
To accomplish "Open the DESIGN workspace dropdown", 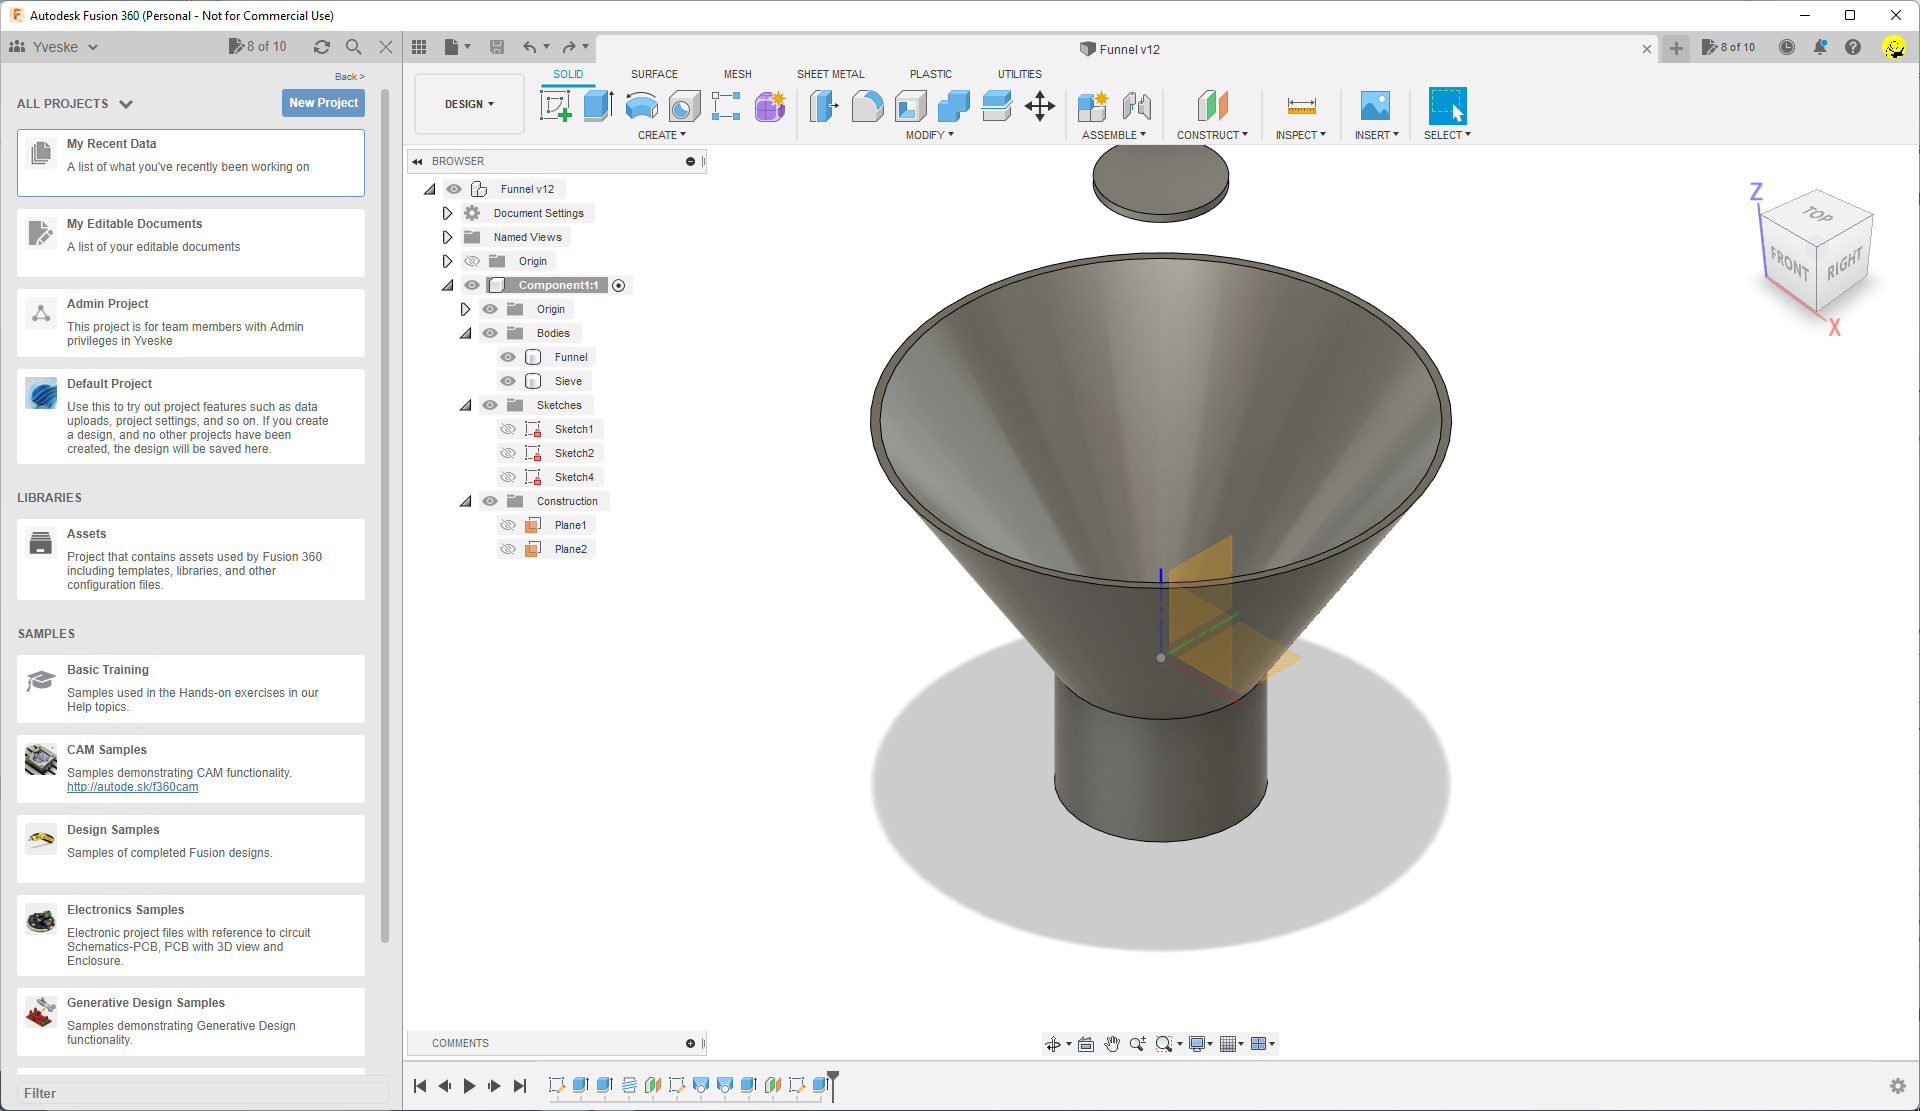I will [469, 104].
